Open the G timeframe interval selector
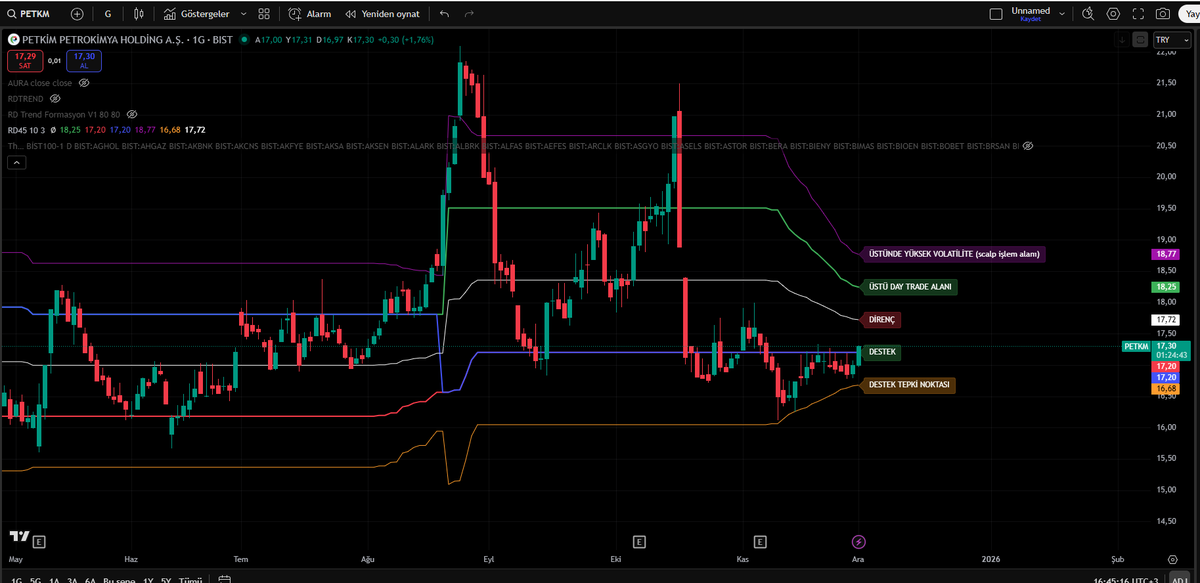The height and width of the screenshot is (583, 1200). coord(108,14)
